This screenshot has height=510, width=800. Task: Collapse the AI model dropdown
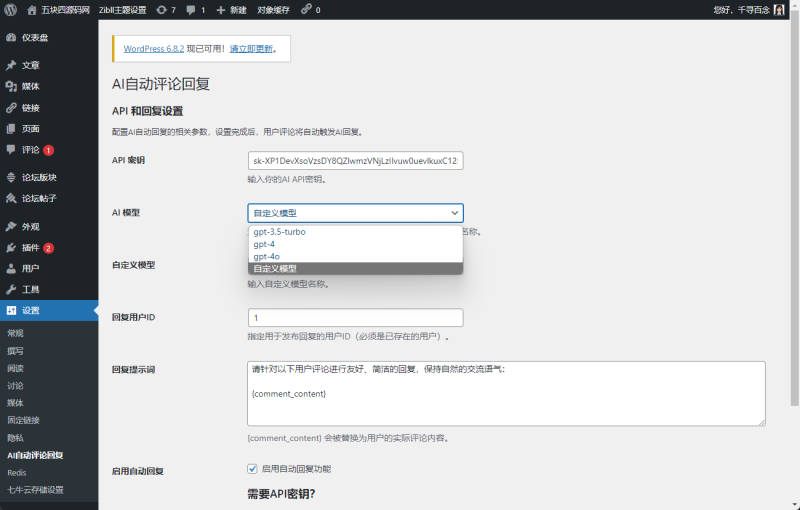355,212
